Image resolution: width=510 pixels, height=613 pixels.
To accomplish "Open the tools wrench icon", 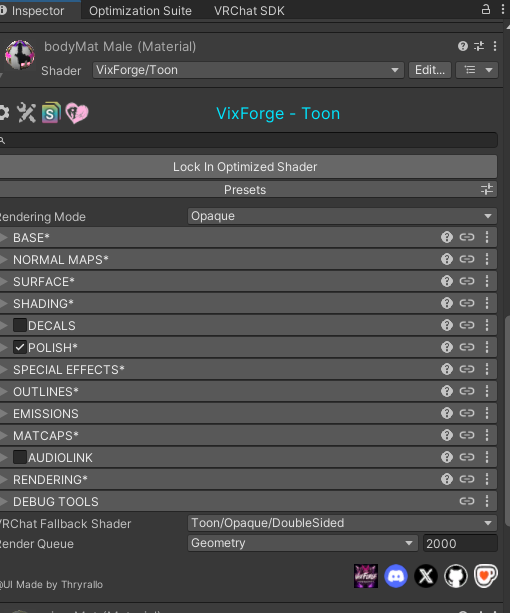I will tap(26, 113).
